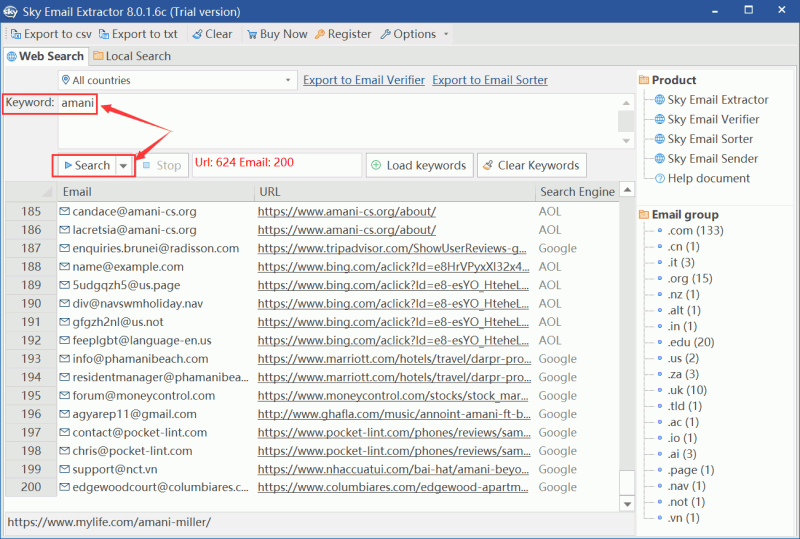This screenshot has width=800, height=539.
Task: Select the .us (2) email group
Action: [x=683, y=358]
